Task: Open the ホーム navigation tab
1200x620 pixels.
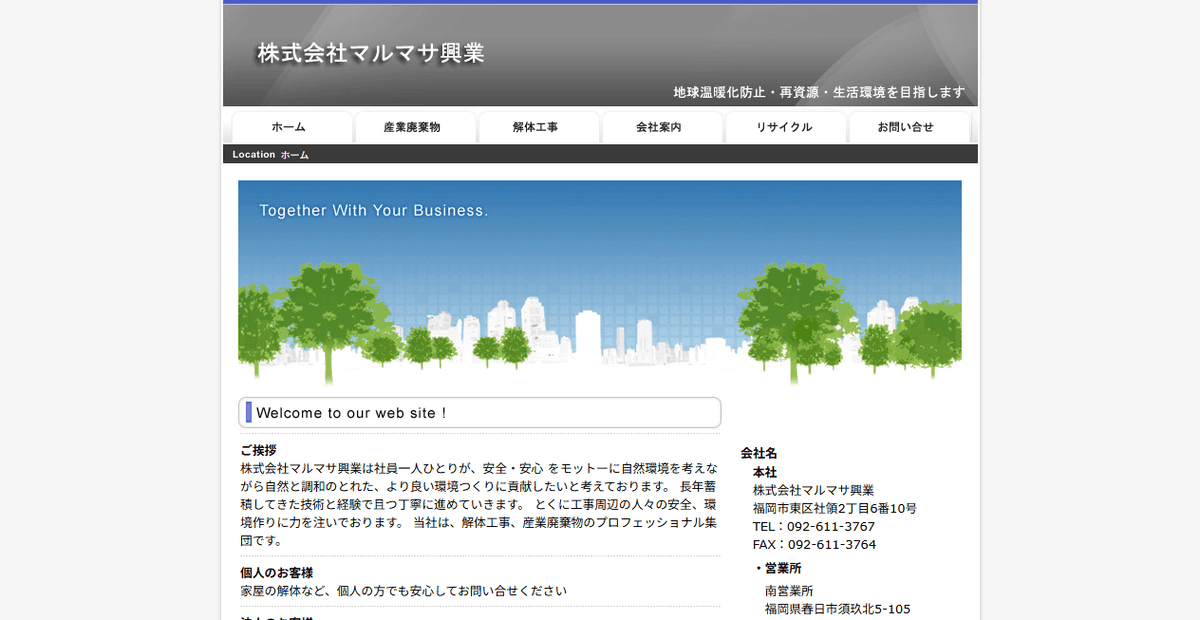Action: tap(291, 126)
